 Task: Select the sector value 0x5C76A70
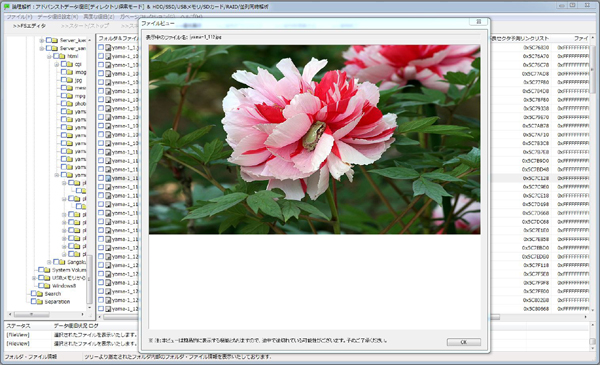(536, 56)
